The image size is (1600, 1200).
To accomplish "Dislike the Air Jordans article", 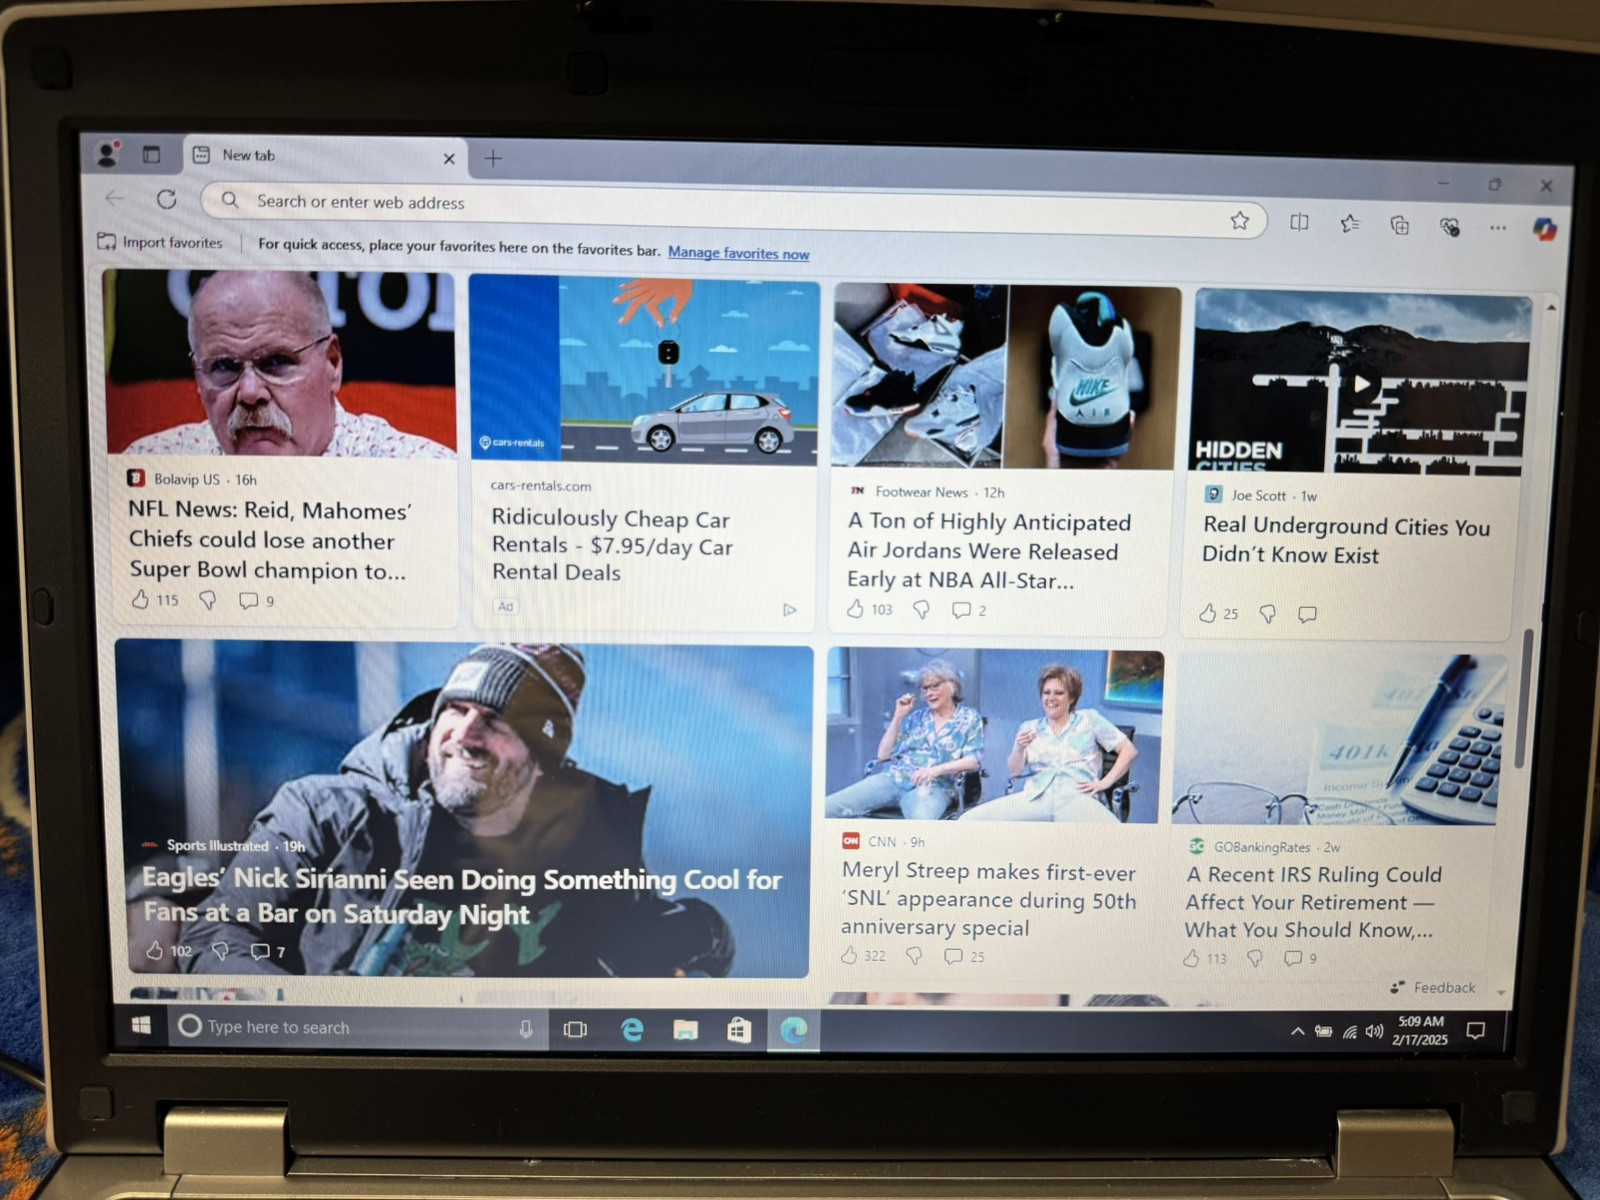I will pyautogui.click(x=921, y=609).
